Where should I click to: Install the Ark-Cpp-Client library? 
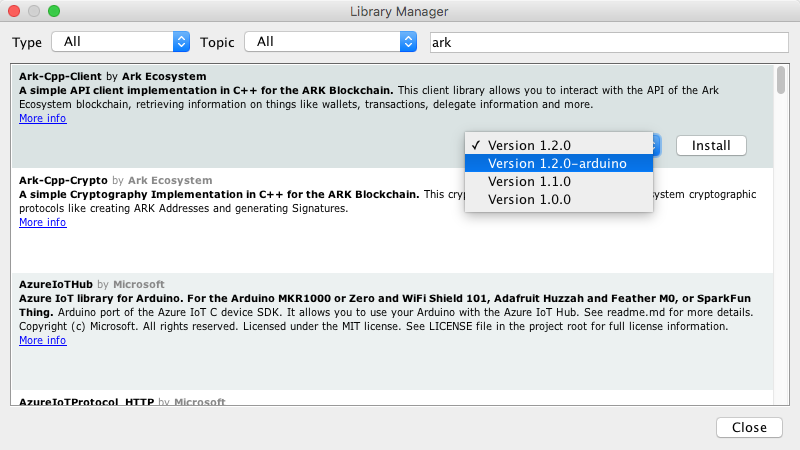click(711, 145)
